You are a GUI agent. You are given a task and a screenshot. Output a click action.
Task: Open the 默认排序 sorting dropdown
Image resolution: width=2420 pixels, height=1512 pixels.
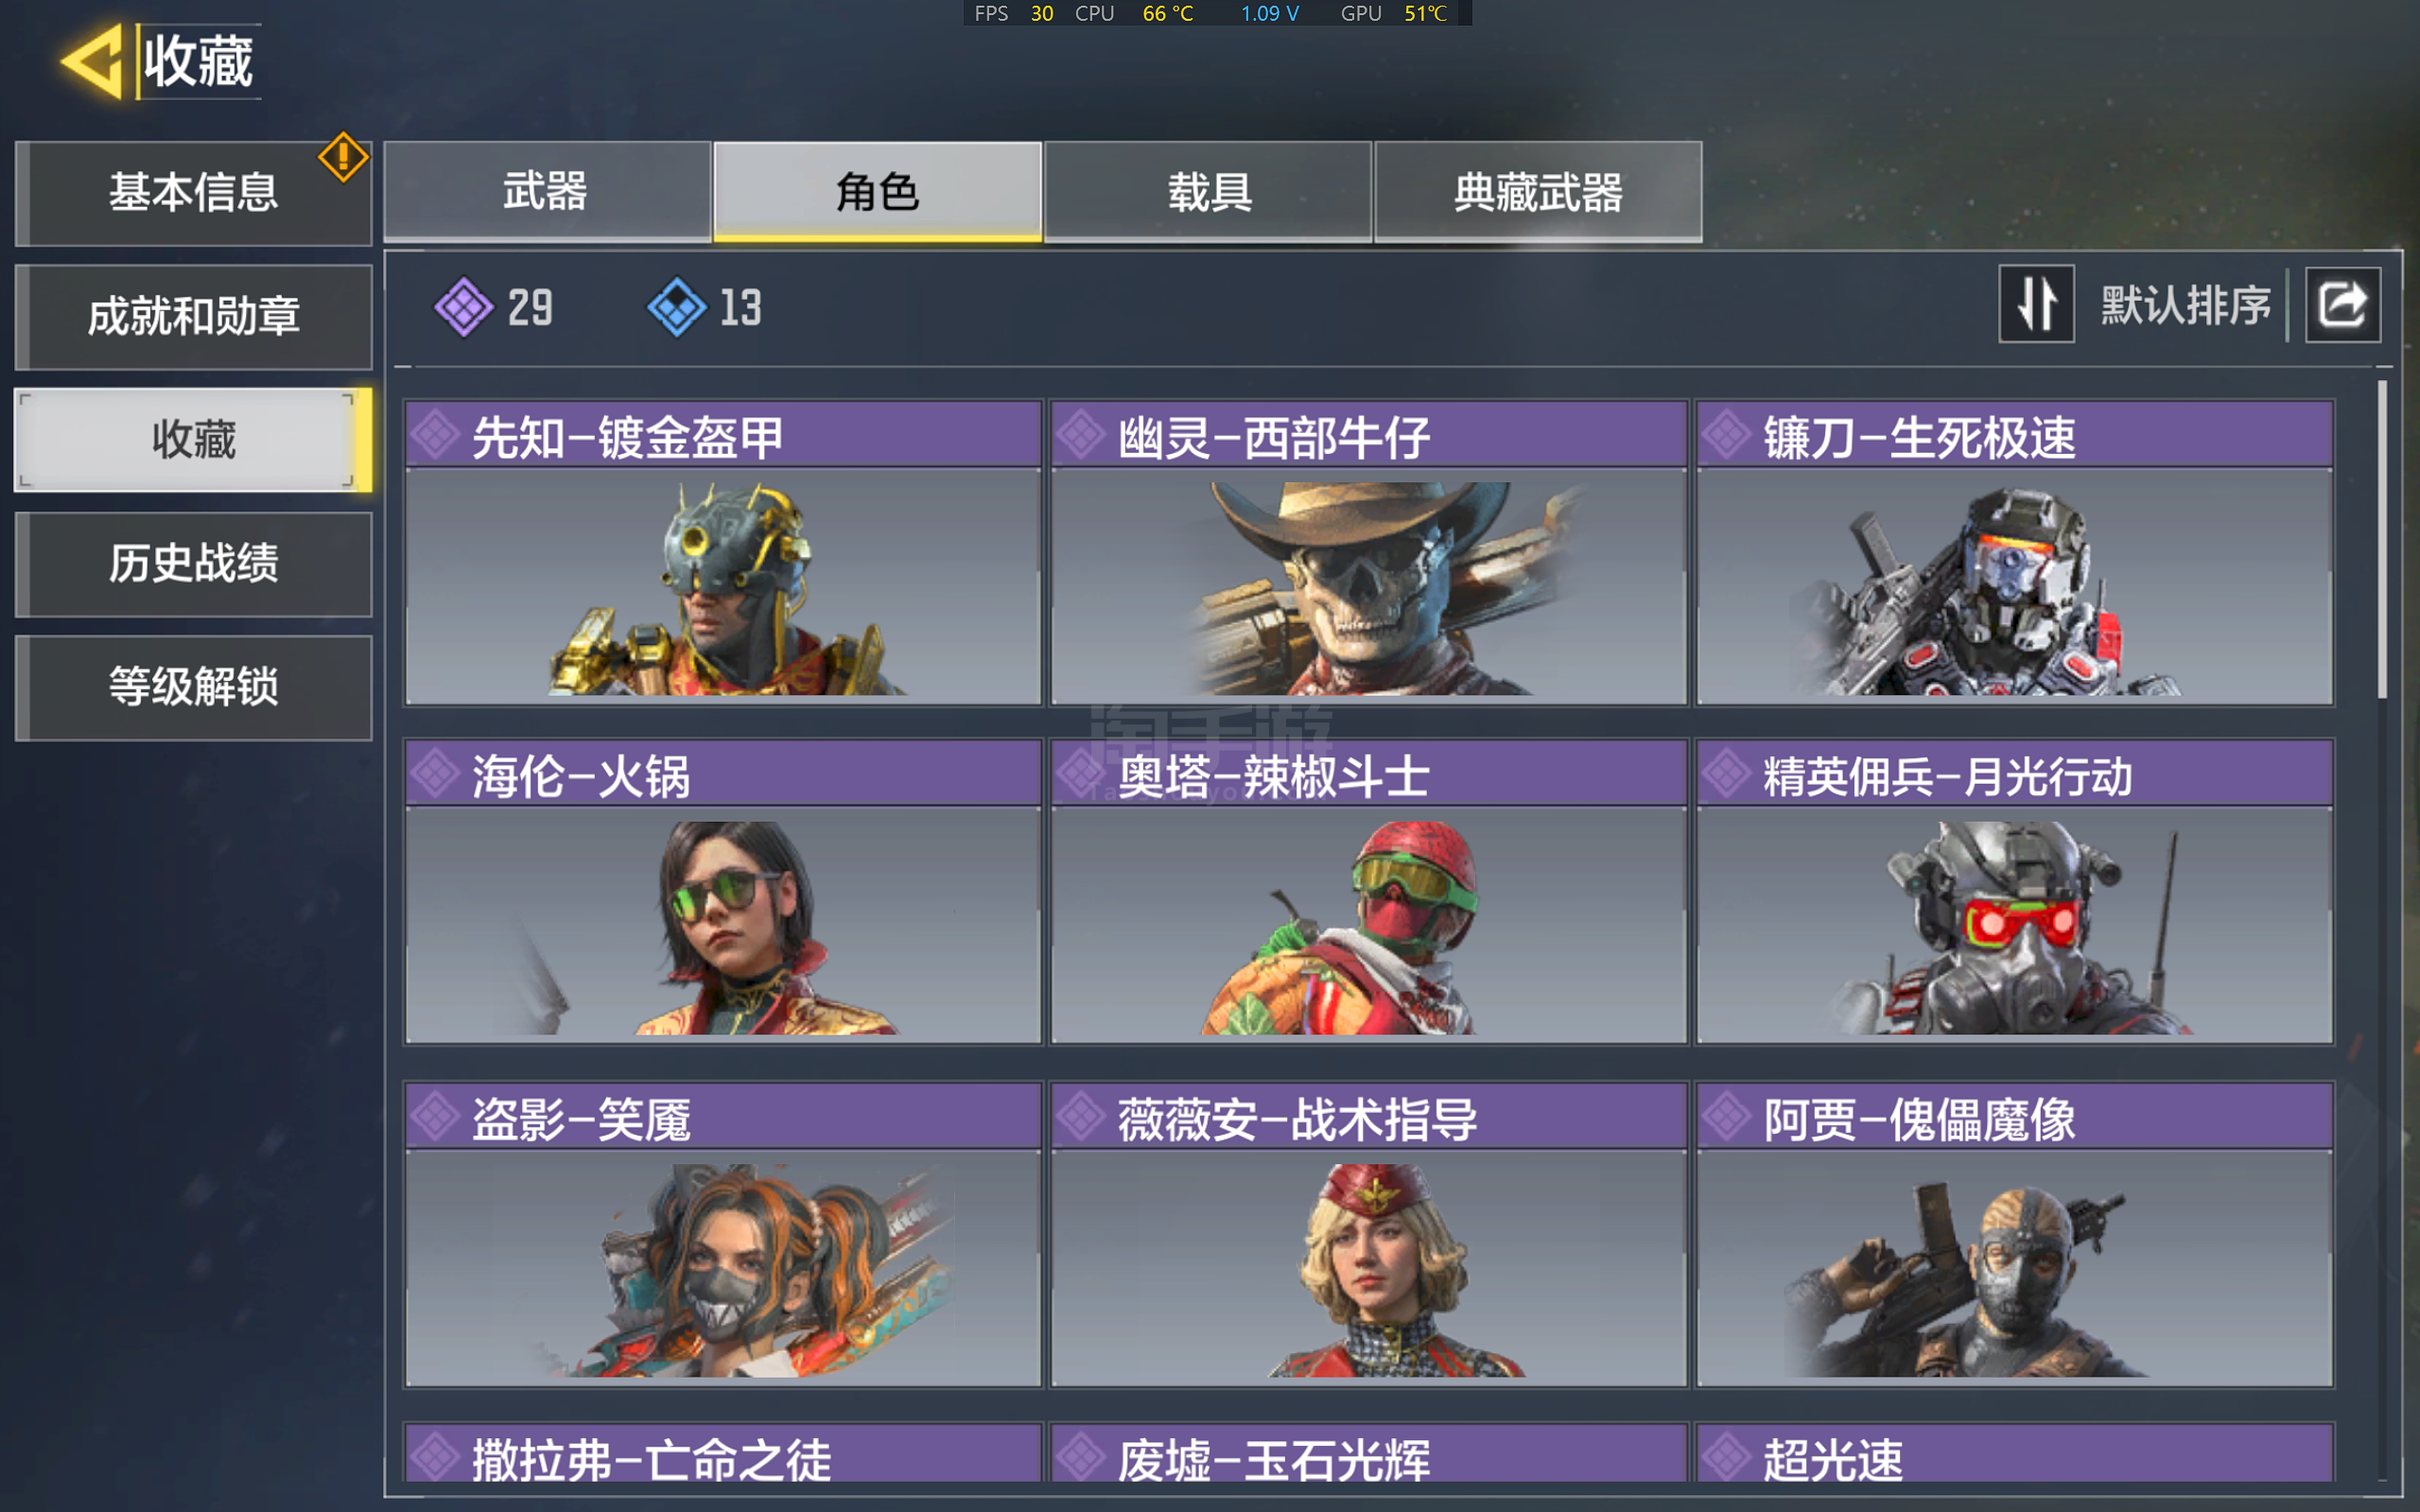point(2185,305)
